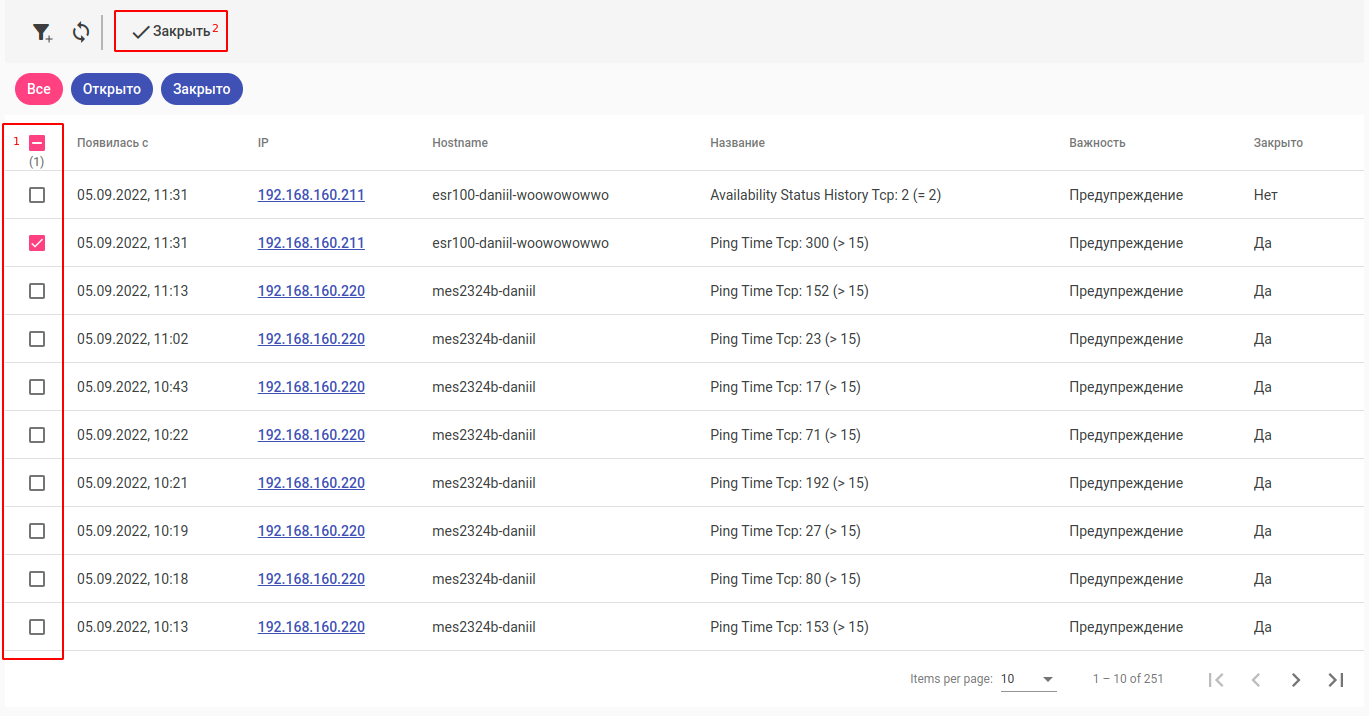The width and height of the screenshot is (1369, 716).
Task: Click the Важность column header
Action: point(1097,143)
